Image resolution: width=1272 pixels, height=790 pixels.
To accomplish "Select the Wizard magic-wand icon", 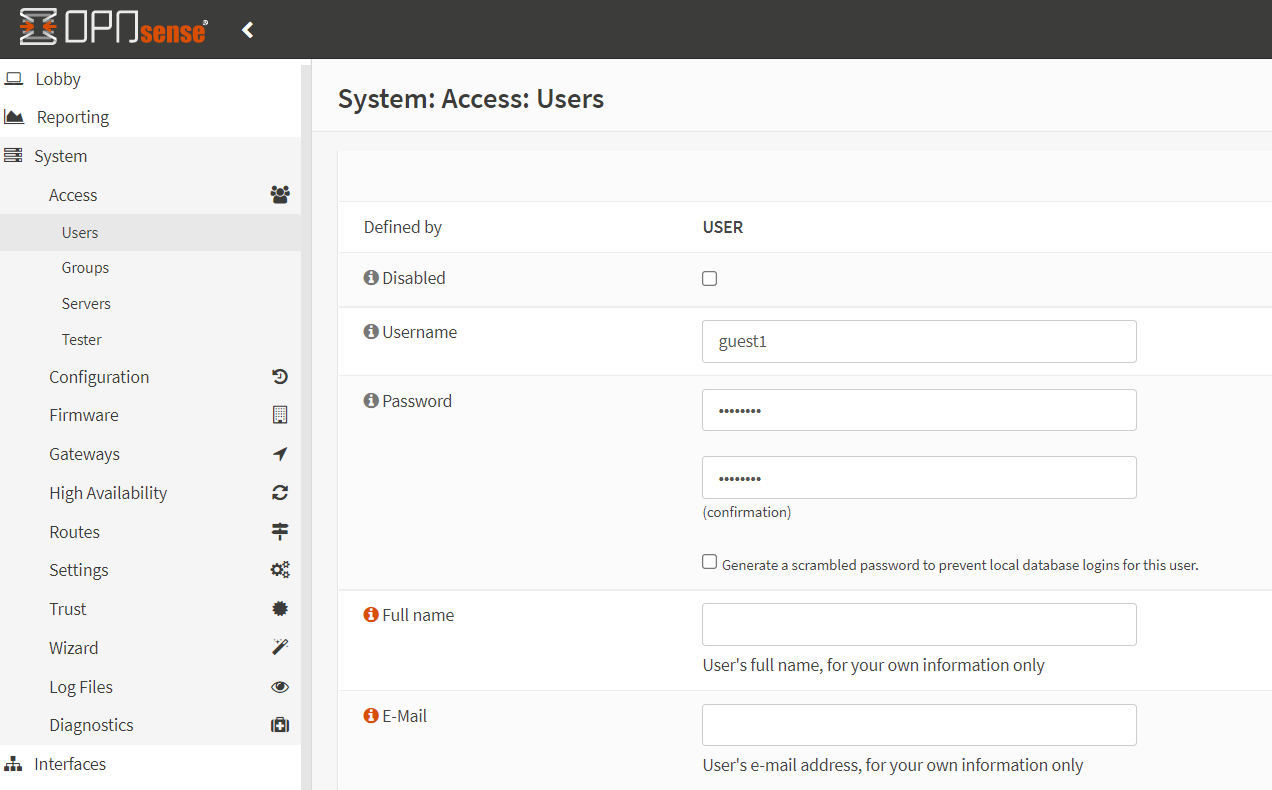I will tap(280, 647).
